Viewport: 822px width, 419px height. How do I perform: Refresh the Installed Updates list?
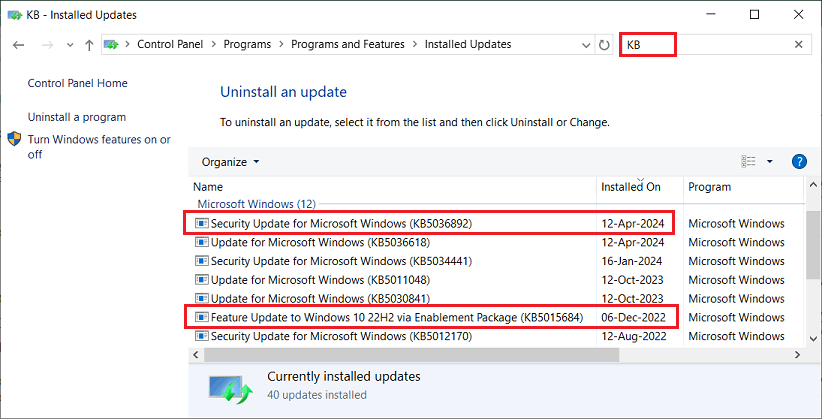coord(604,45)
